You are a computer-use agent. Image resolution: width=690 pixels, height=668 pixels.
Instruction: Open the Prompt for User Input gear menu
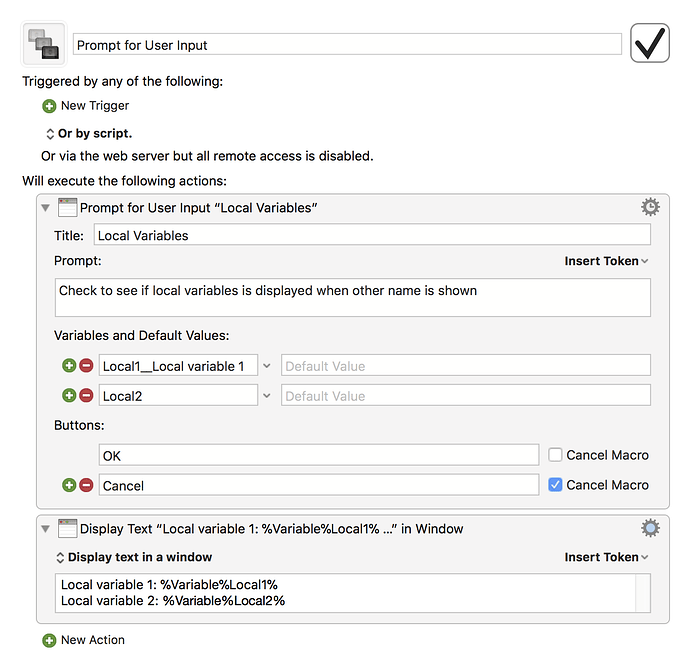click(650, 207)
